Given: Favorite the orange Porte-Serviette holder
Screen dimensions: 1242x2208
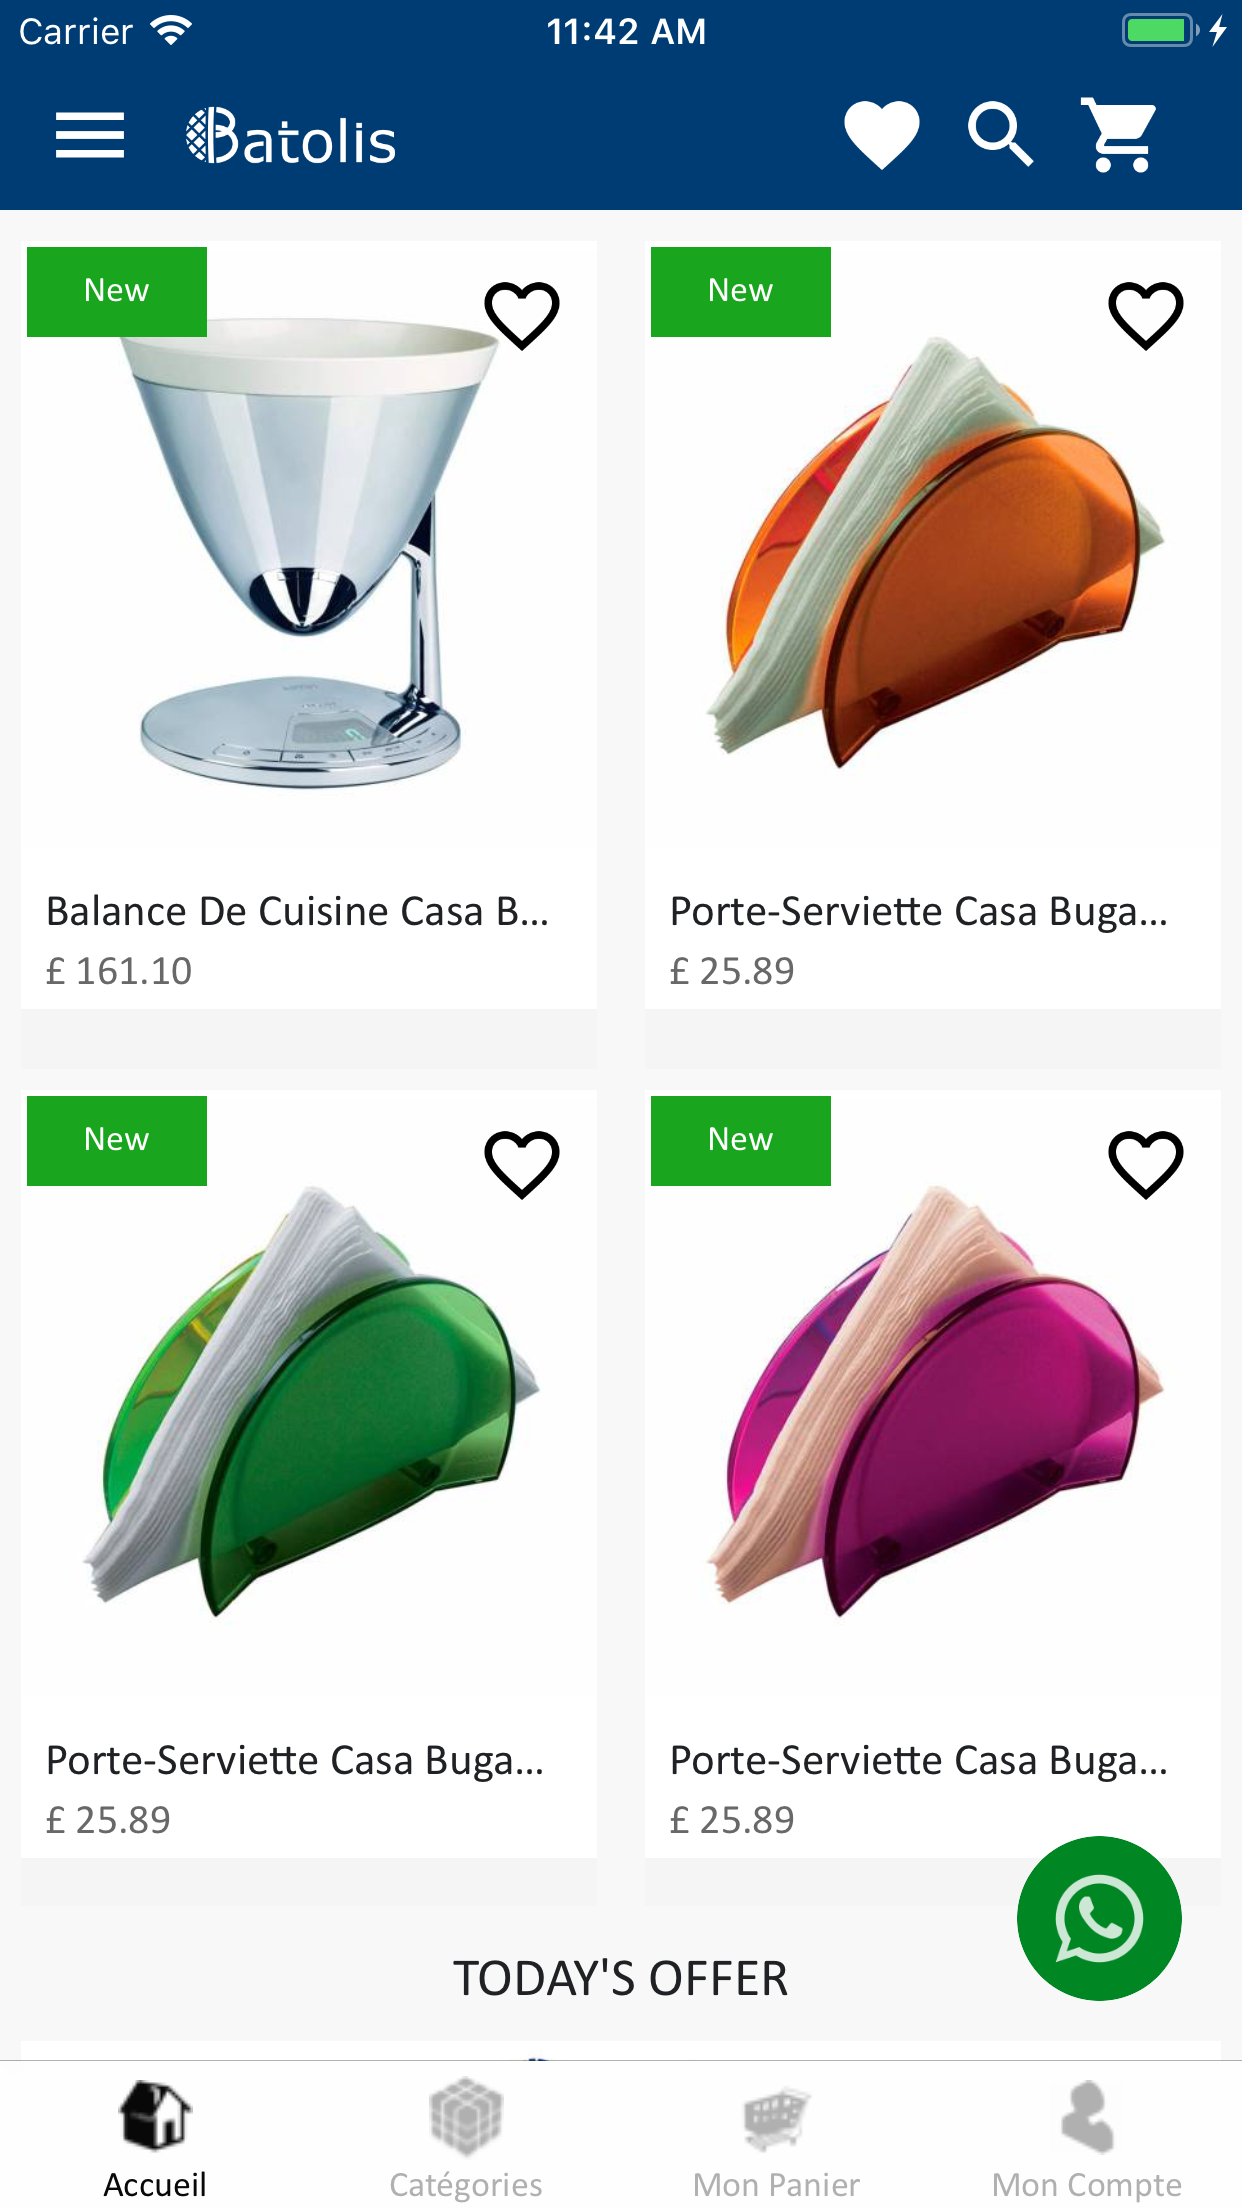Looking at the screenshot, I should [1146, 315].
